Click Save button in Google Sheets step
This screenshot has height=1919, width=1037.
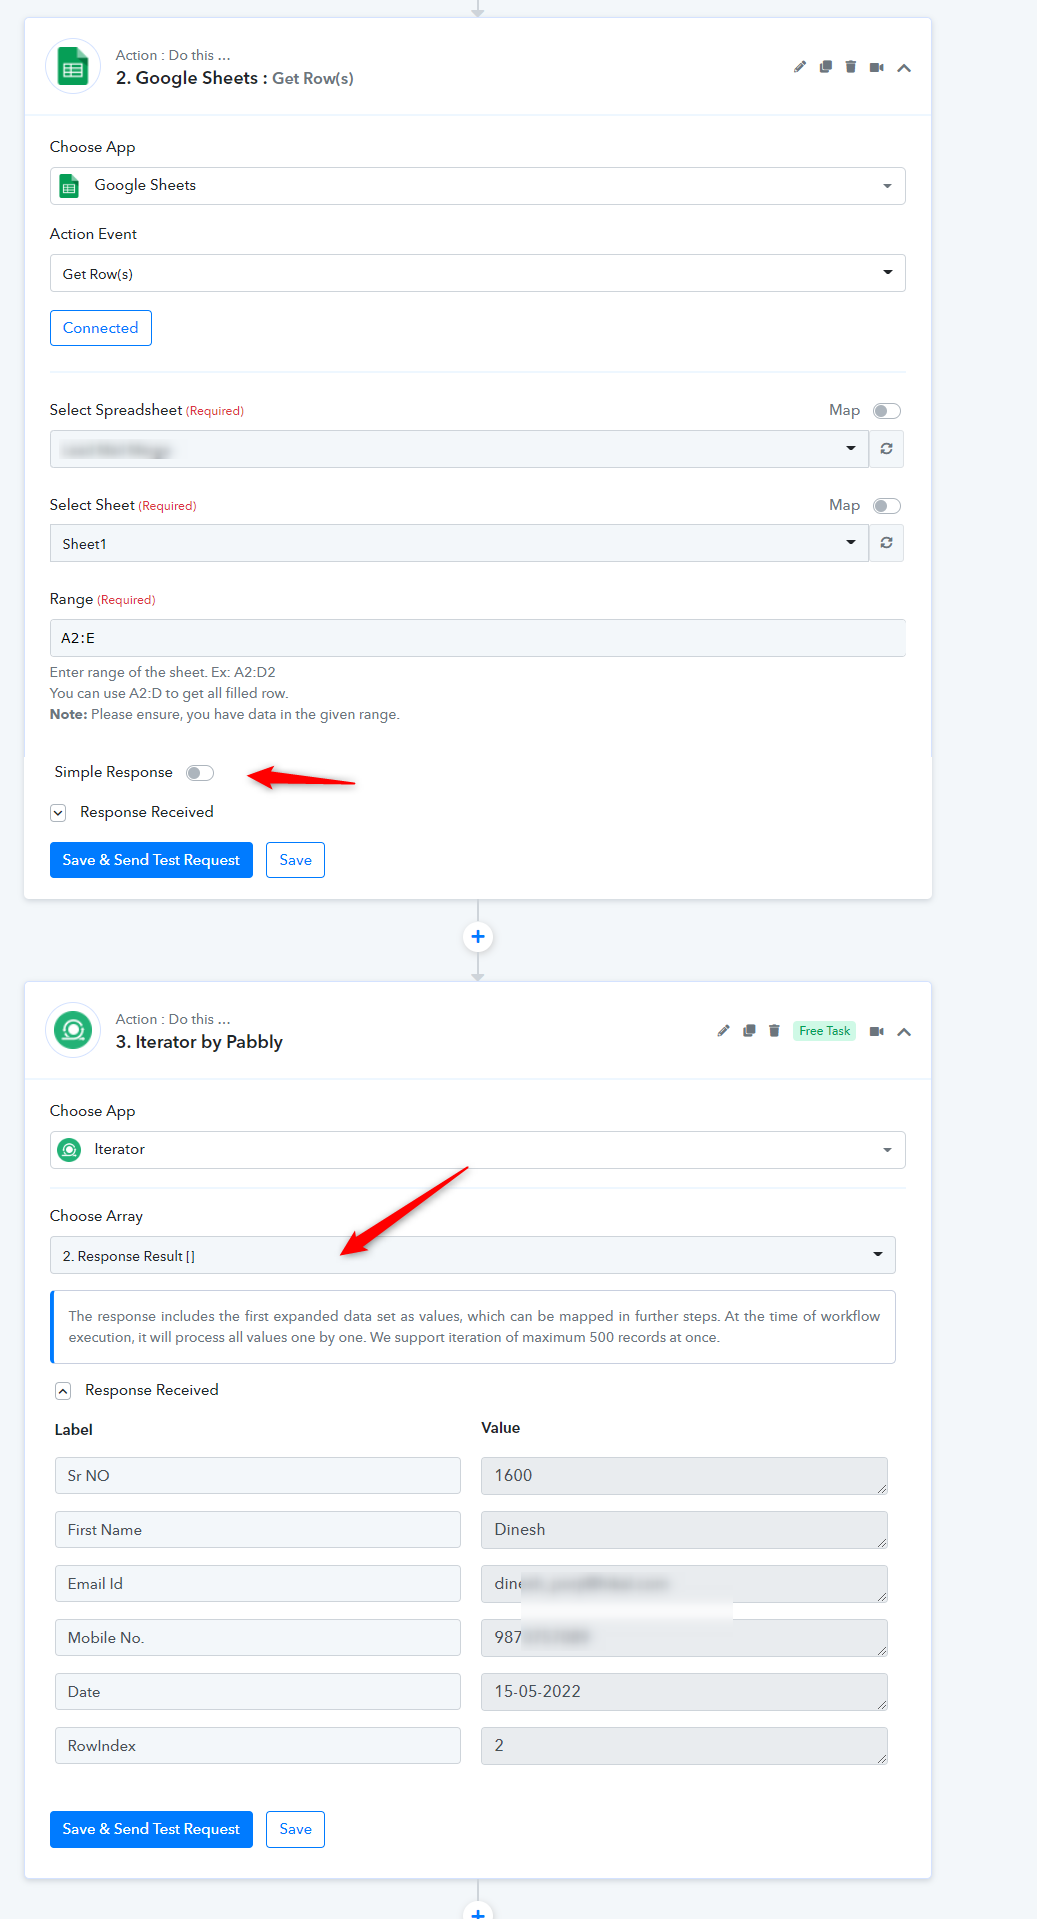295,860
